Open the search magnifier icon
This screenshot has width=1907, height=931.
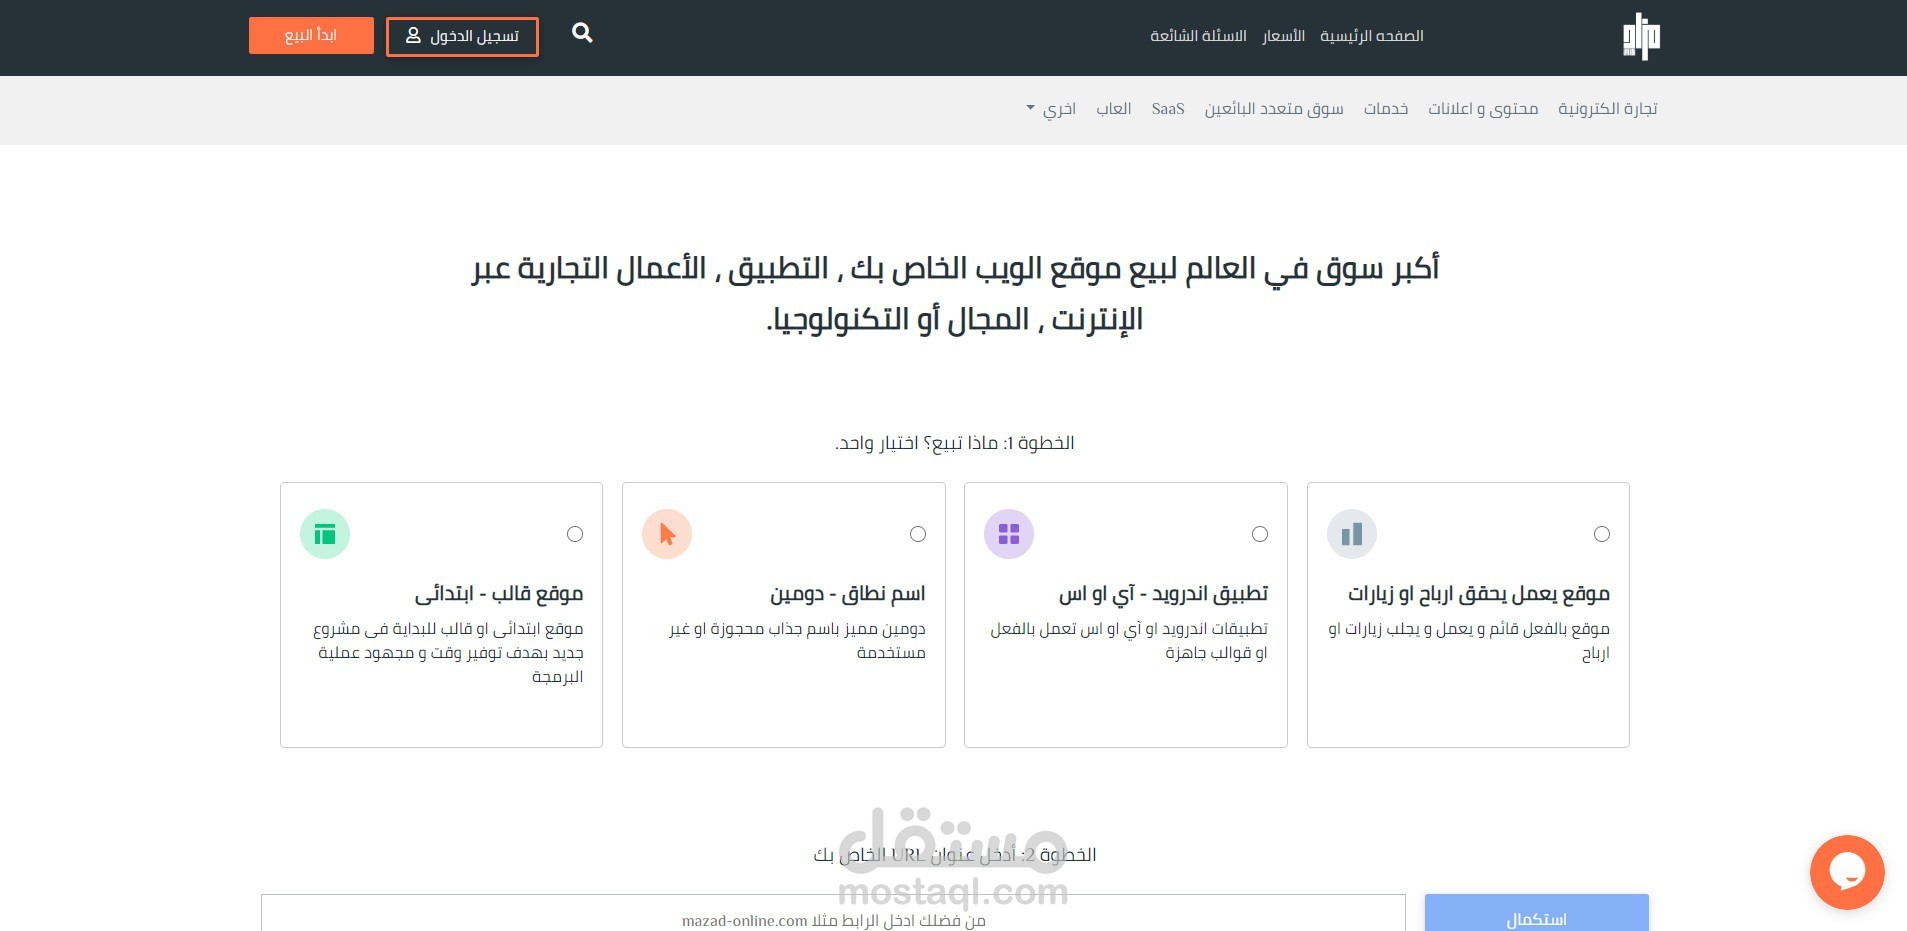(582, 34)
